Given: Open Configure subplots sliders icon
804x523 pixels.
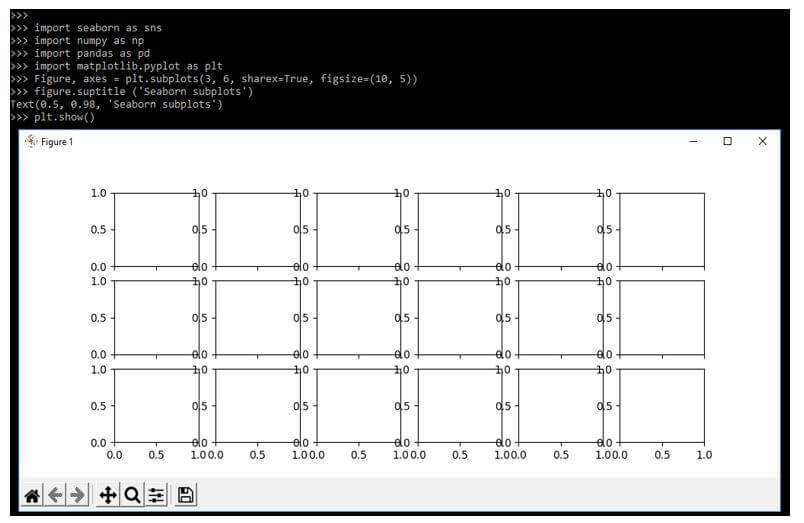Looking at the screenshot, I should 156,496.
